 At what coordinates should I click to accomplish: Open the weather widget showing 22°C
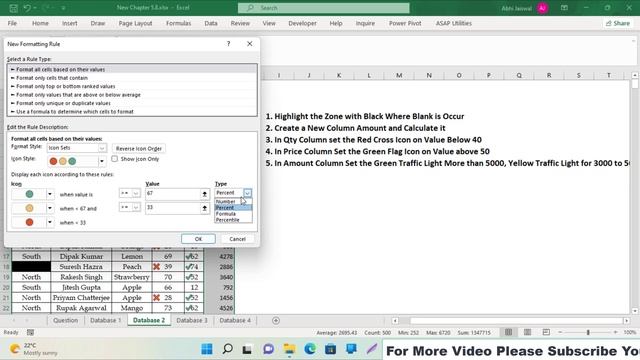pos(33,349)
